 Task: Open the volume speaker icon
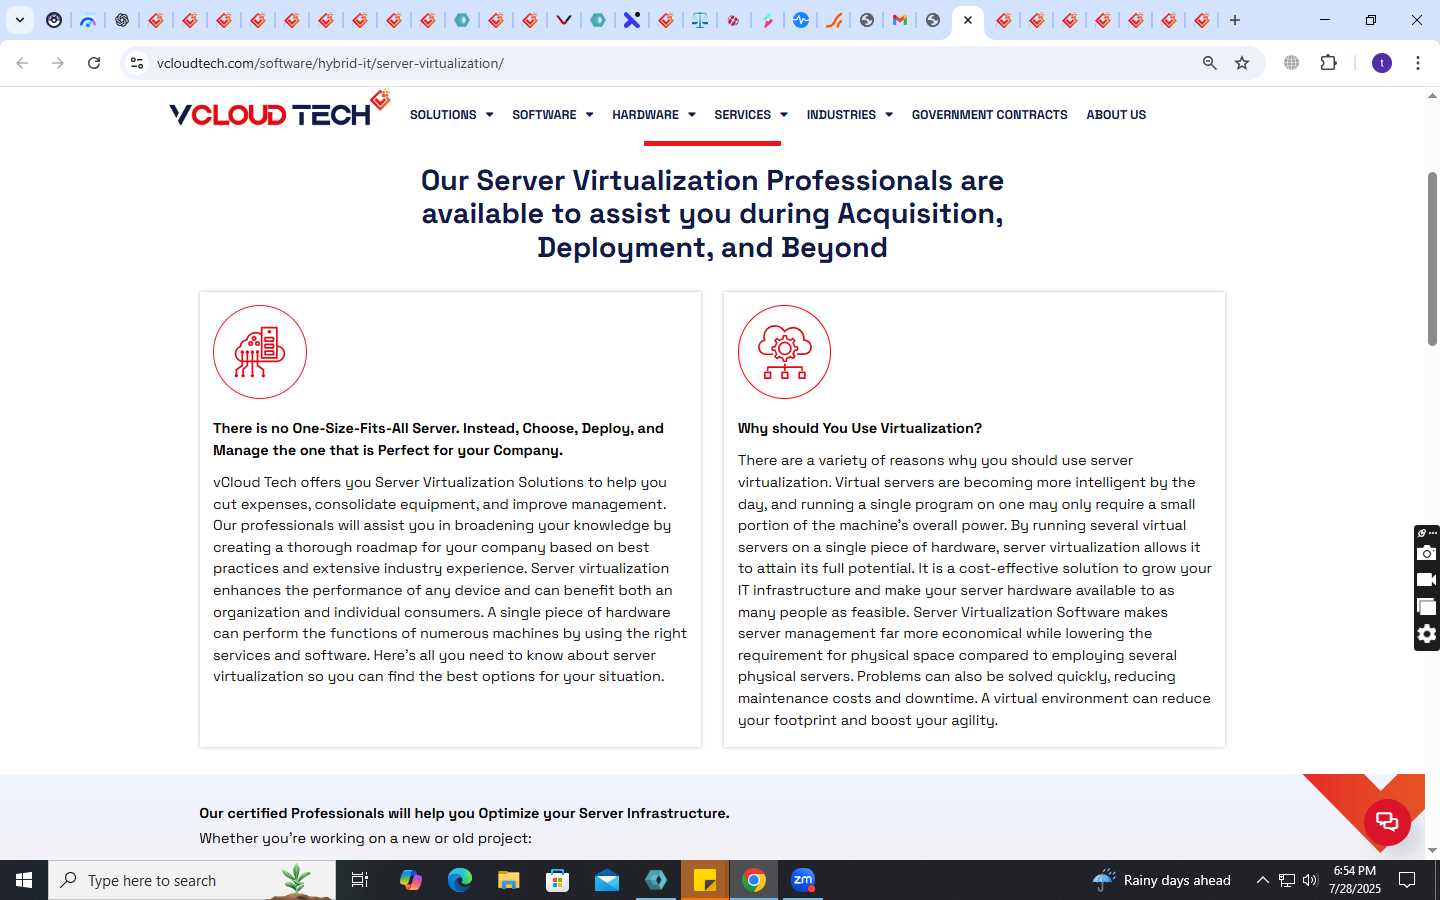tap(1310, 880)
